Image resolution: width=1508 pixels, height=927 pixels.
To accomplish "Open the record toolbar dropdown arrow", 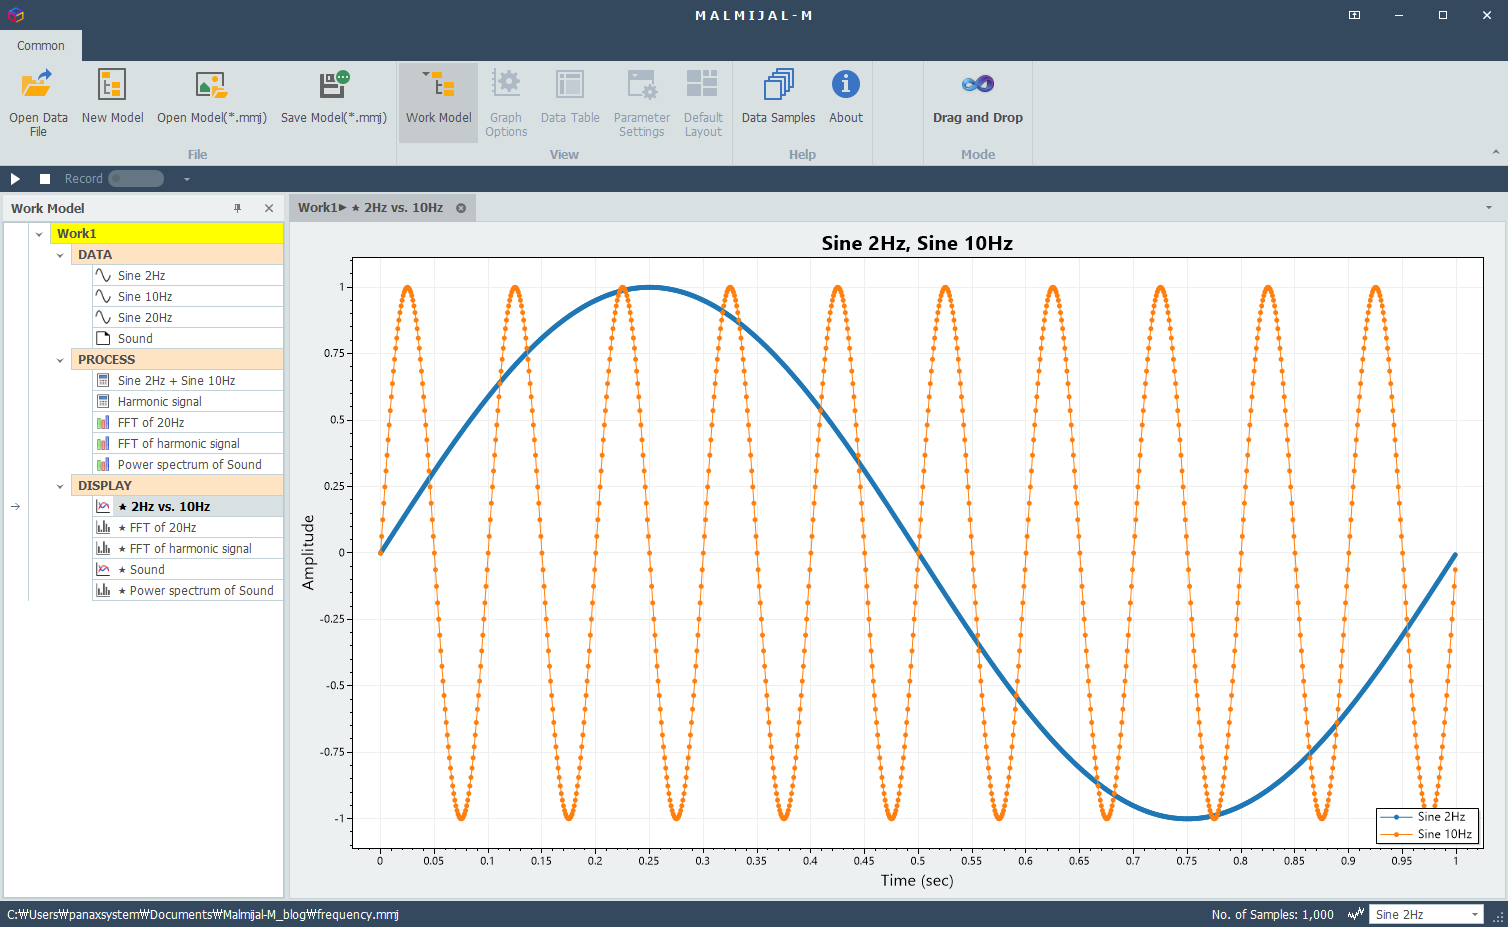I will coord(187,179).
